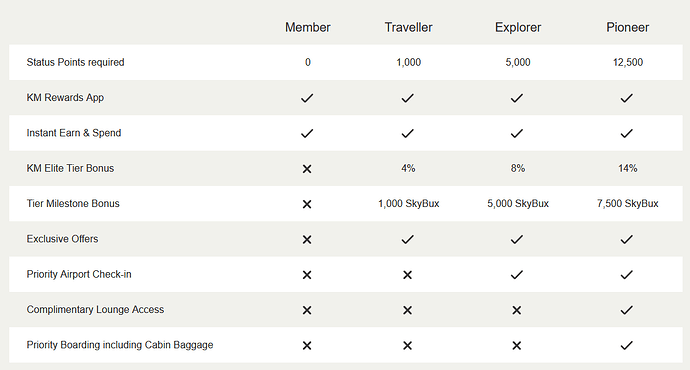The image size is (690, 370).
Task: Select the Pioneer column header
Action: [x=628, y=27]
